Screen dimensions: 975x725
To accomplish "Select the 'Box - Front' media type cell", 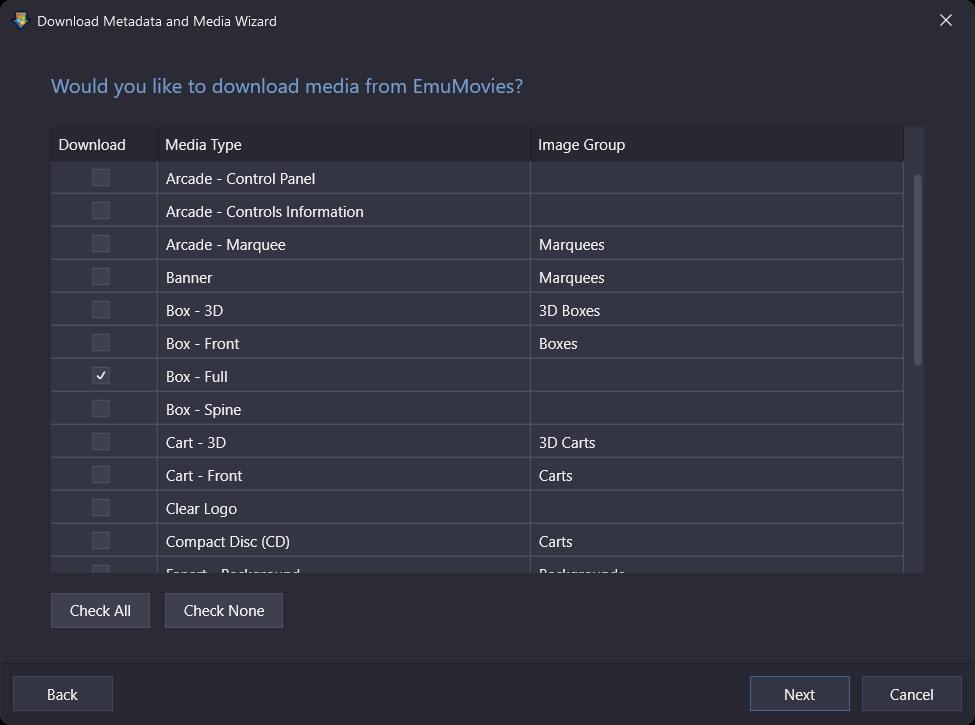I will tap(344, 343).
